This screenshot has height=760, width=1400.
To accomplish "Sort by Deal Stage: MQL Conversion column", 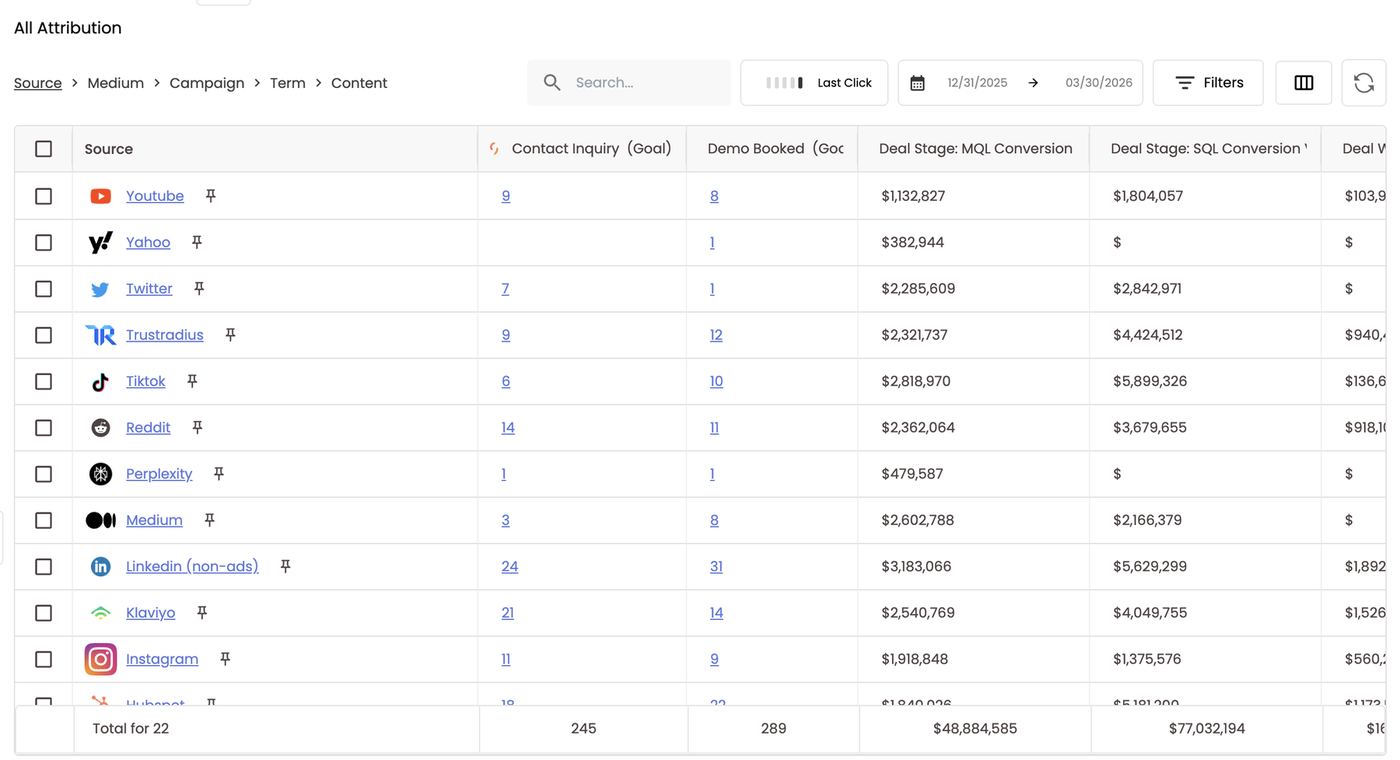I will [x=976, y=149].
